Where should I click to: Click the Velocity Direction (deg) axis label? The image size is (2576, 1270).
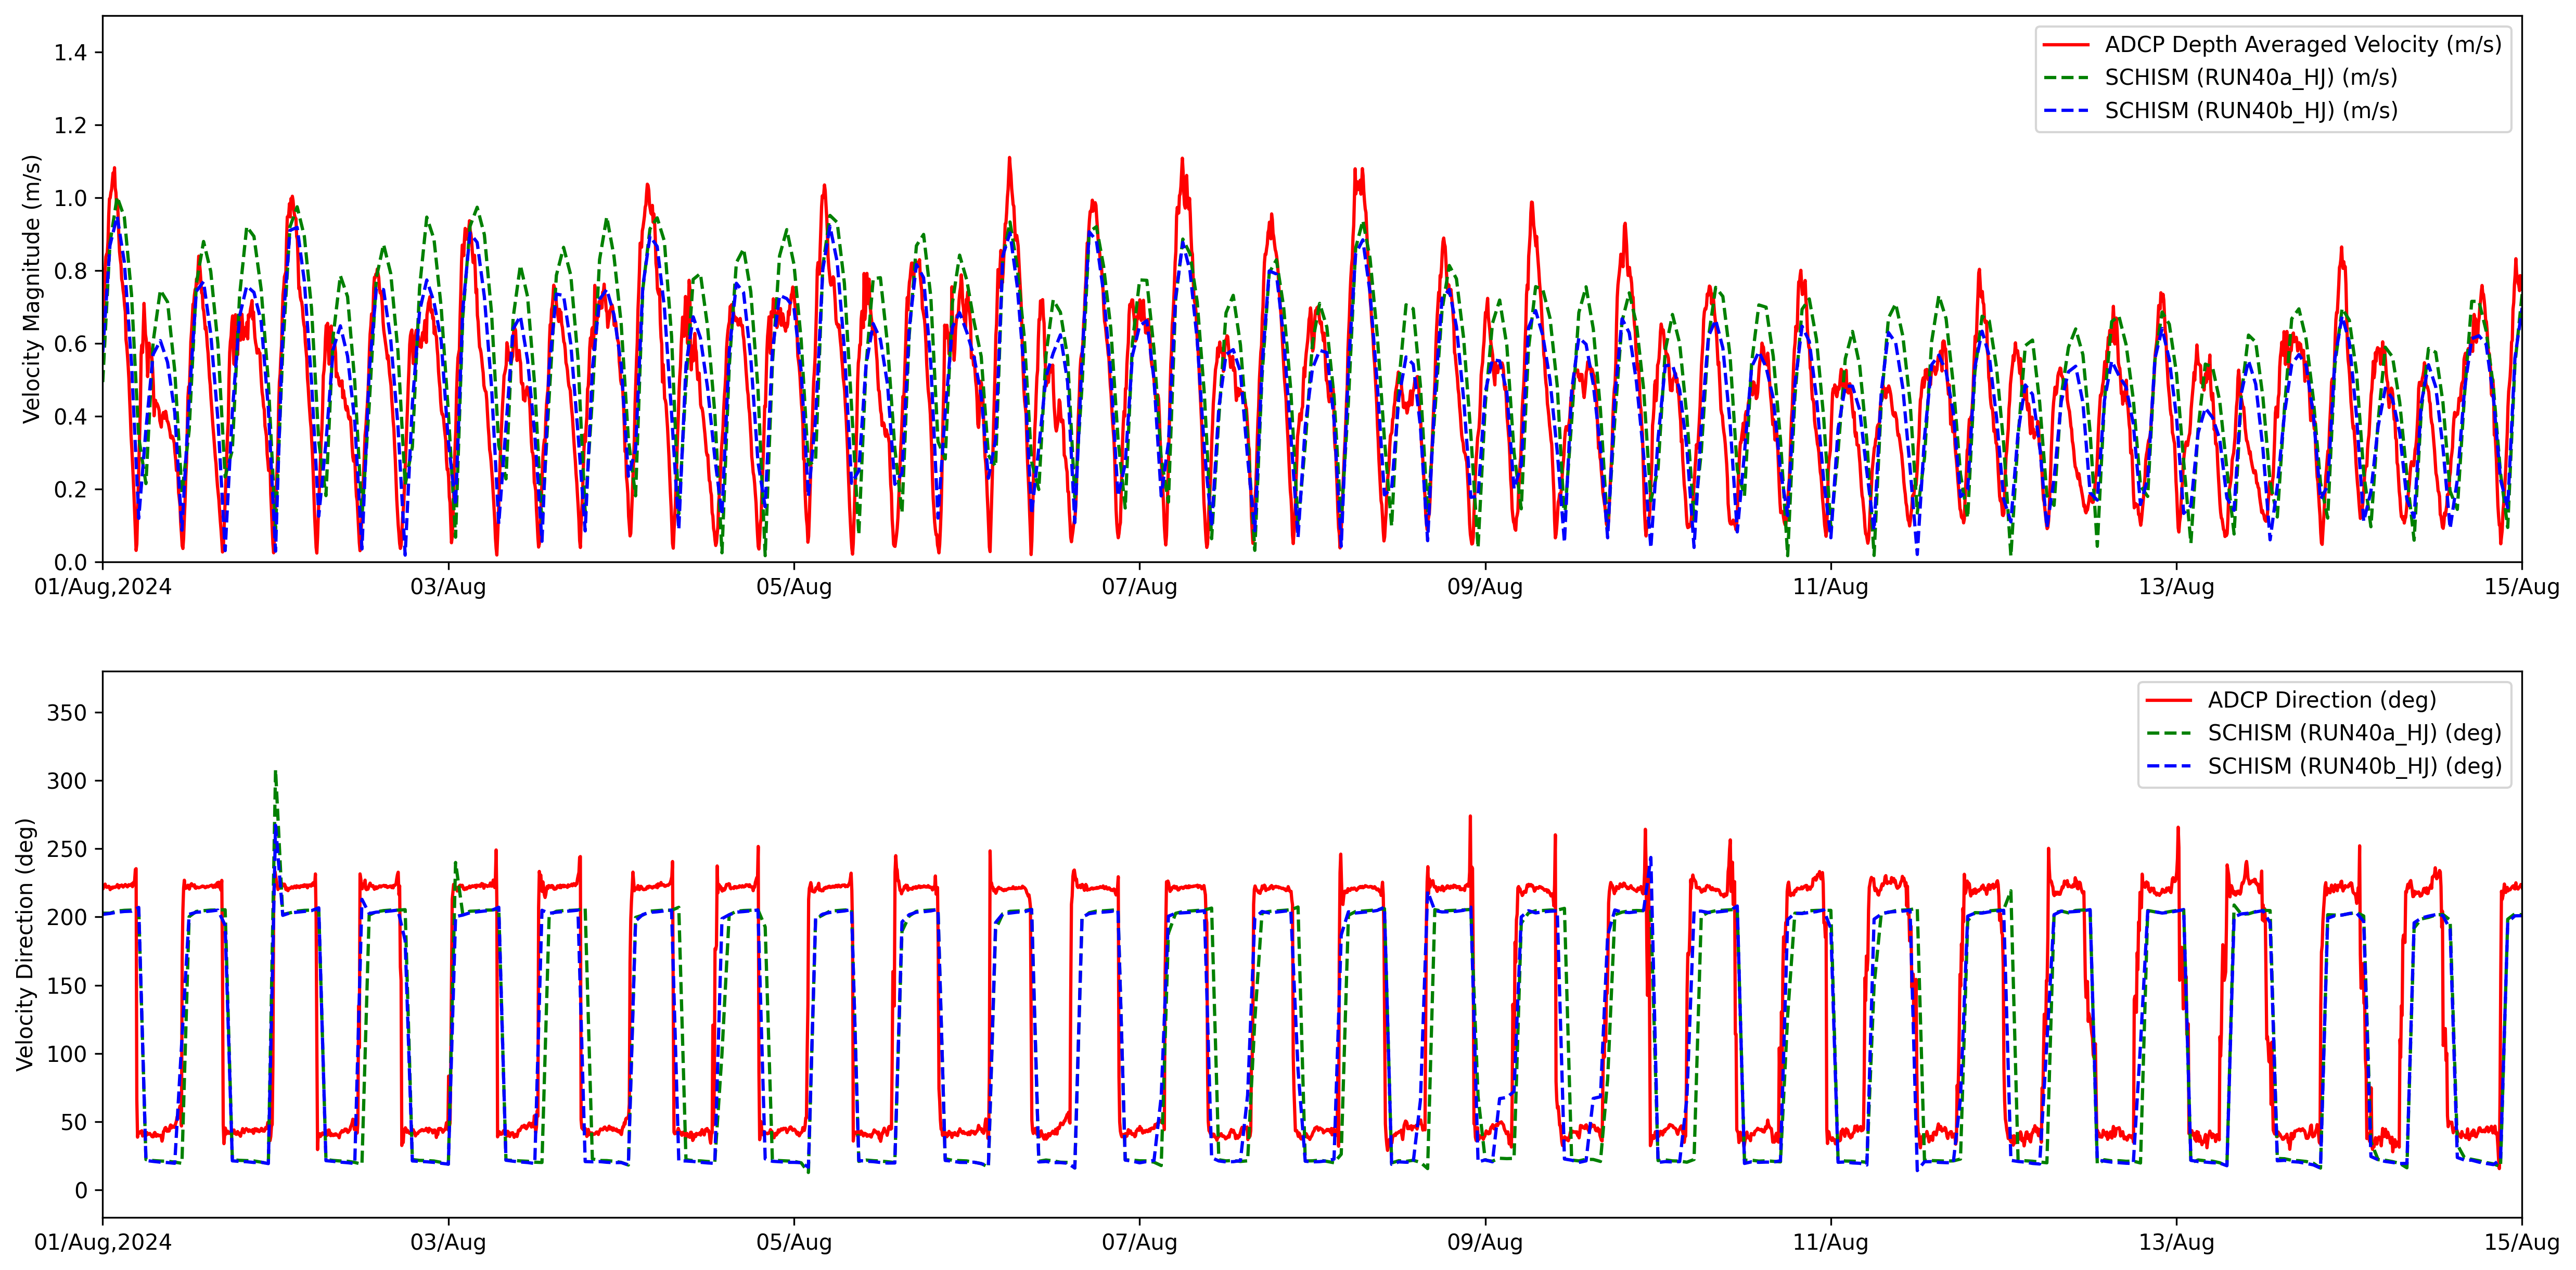coord(25,944)
